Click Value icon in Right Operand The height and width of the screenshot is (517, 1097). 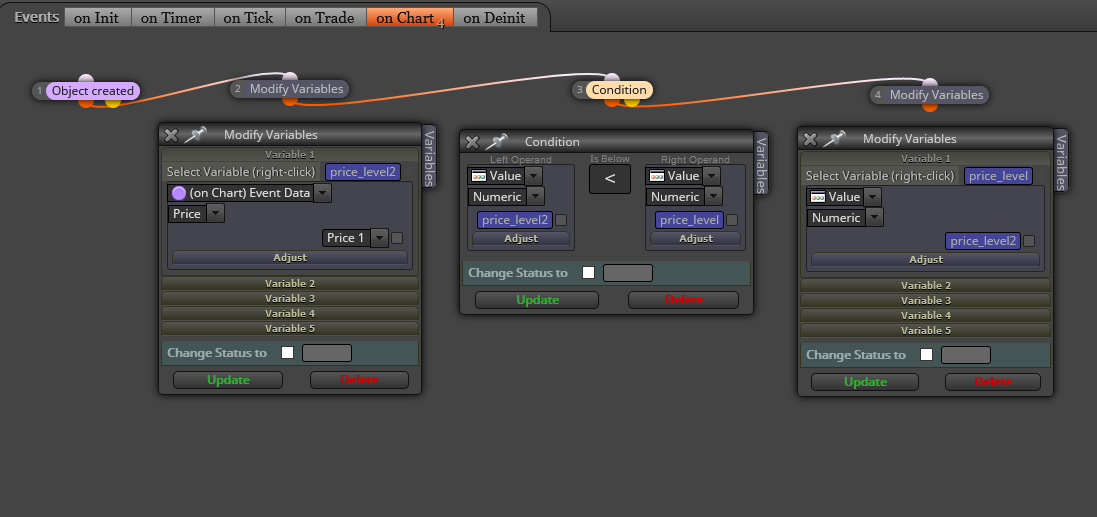coord(657,176)
